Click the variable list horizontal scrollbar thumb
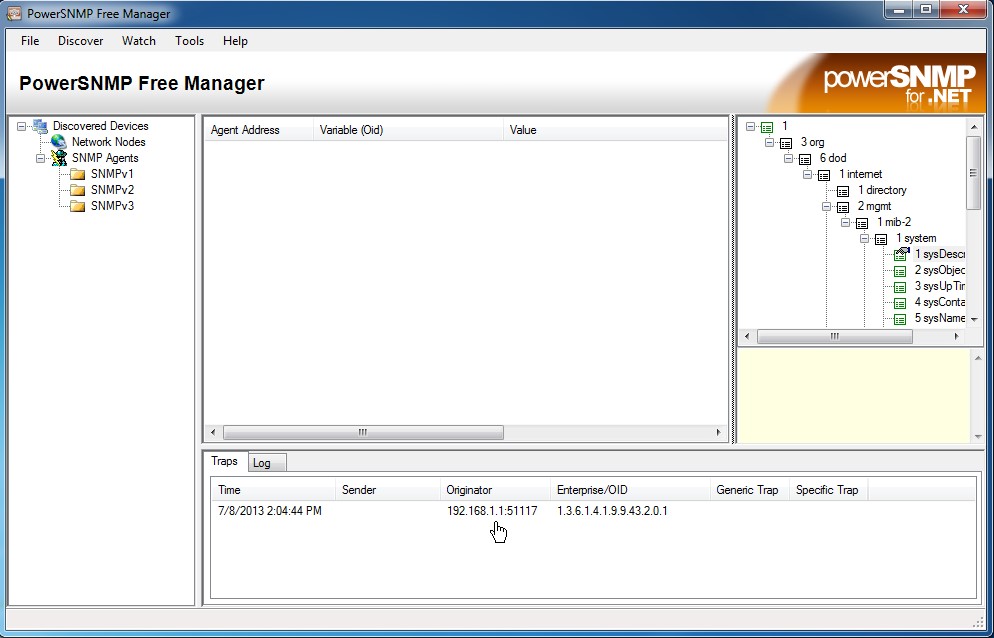Screen dimensions: 994x638 (x=363, y=433)
